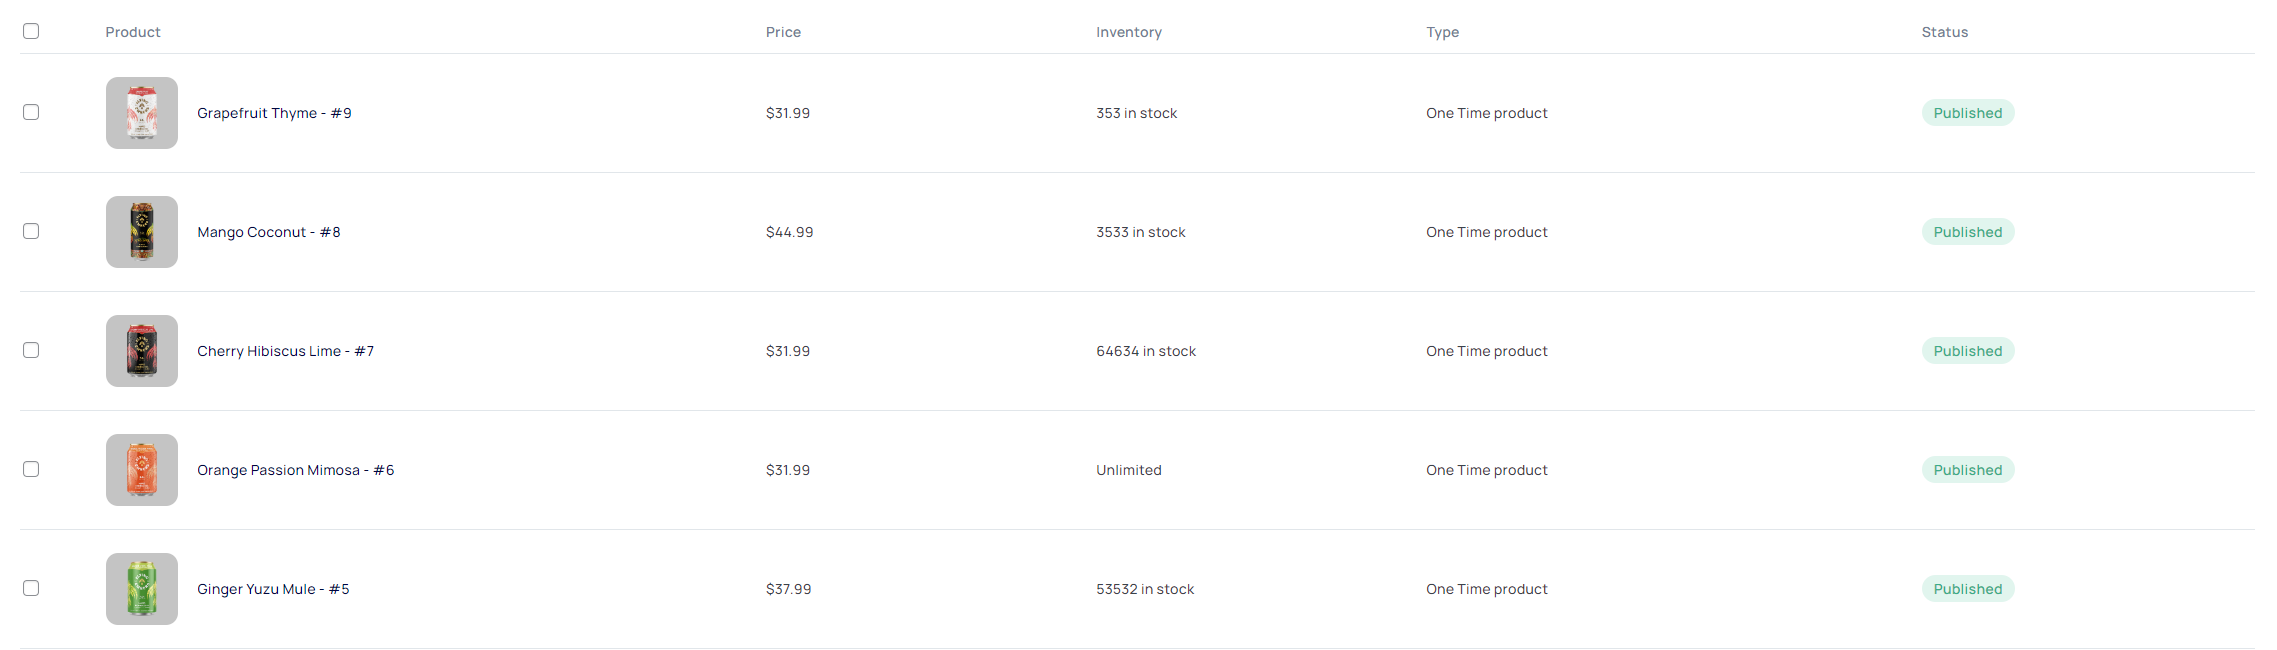
Task: Open Orange Passion Mimosa - #6 product
Action: coord(295,470)
